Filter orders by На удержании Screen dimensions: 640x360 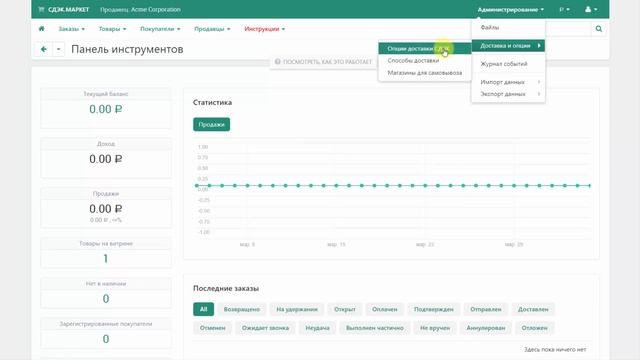click(297, 309)
